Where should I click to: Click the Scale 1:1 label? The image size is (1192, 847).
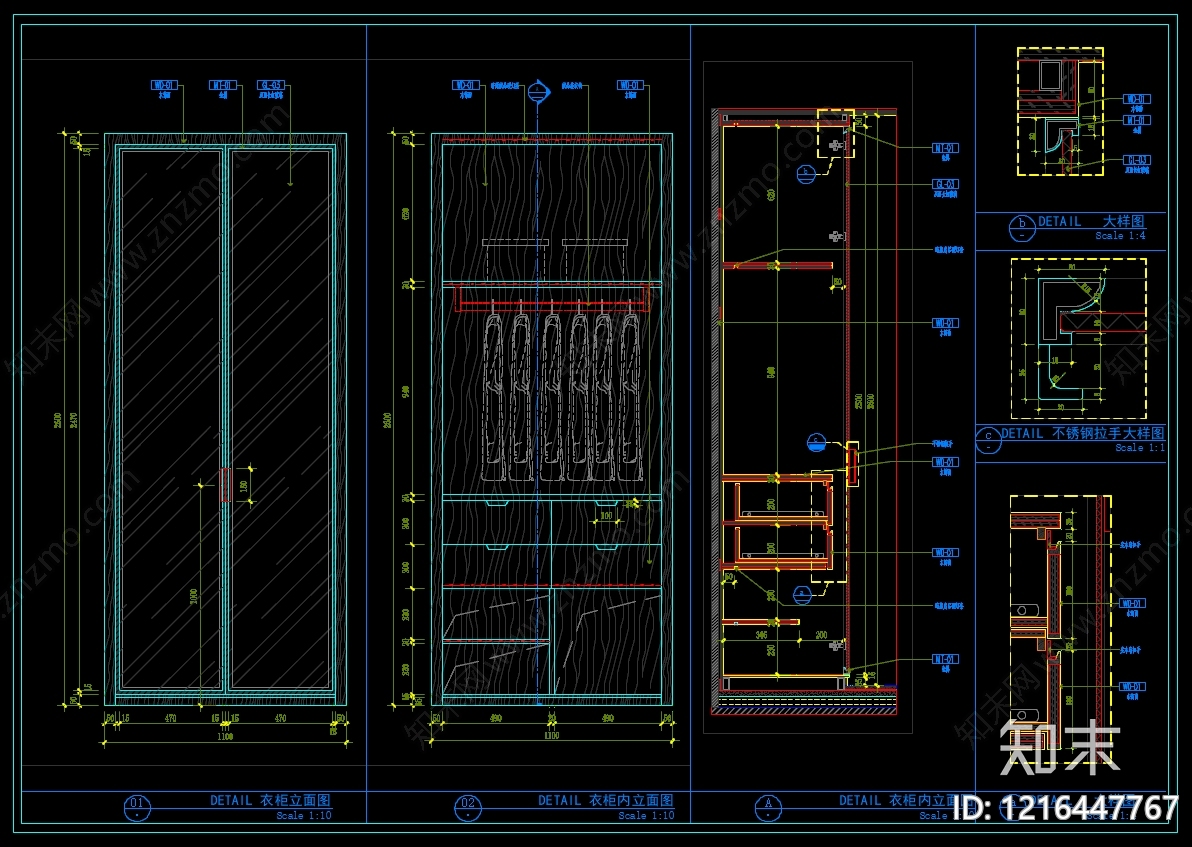(x=1140, y=448)
